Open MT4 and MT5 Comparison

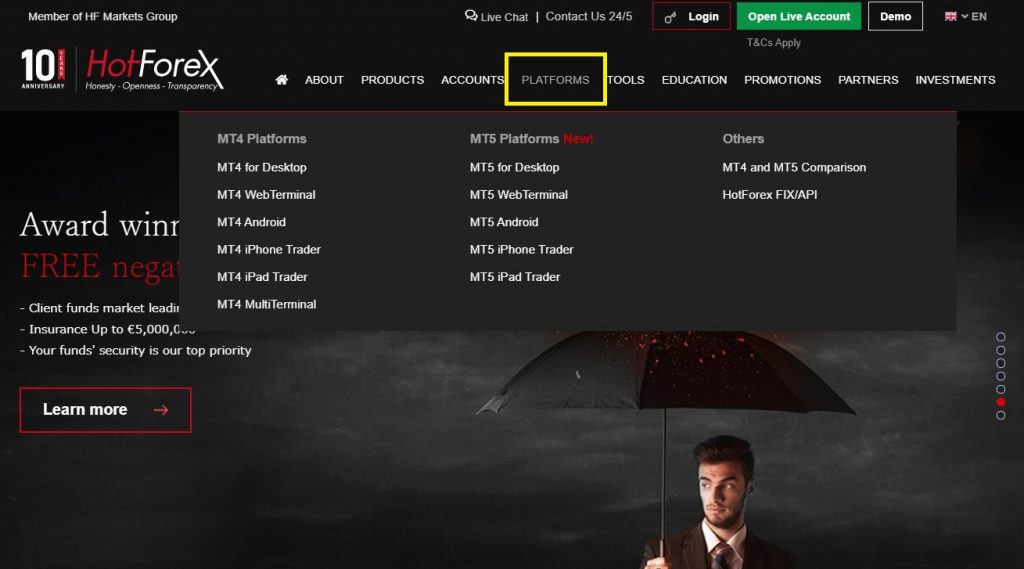tap(794, 167)
